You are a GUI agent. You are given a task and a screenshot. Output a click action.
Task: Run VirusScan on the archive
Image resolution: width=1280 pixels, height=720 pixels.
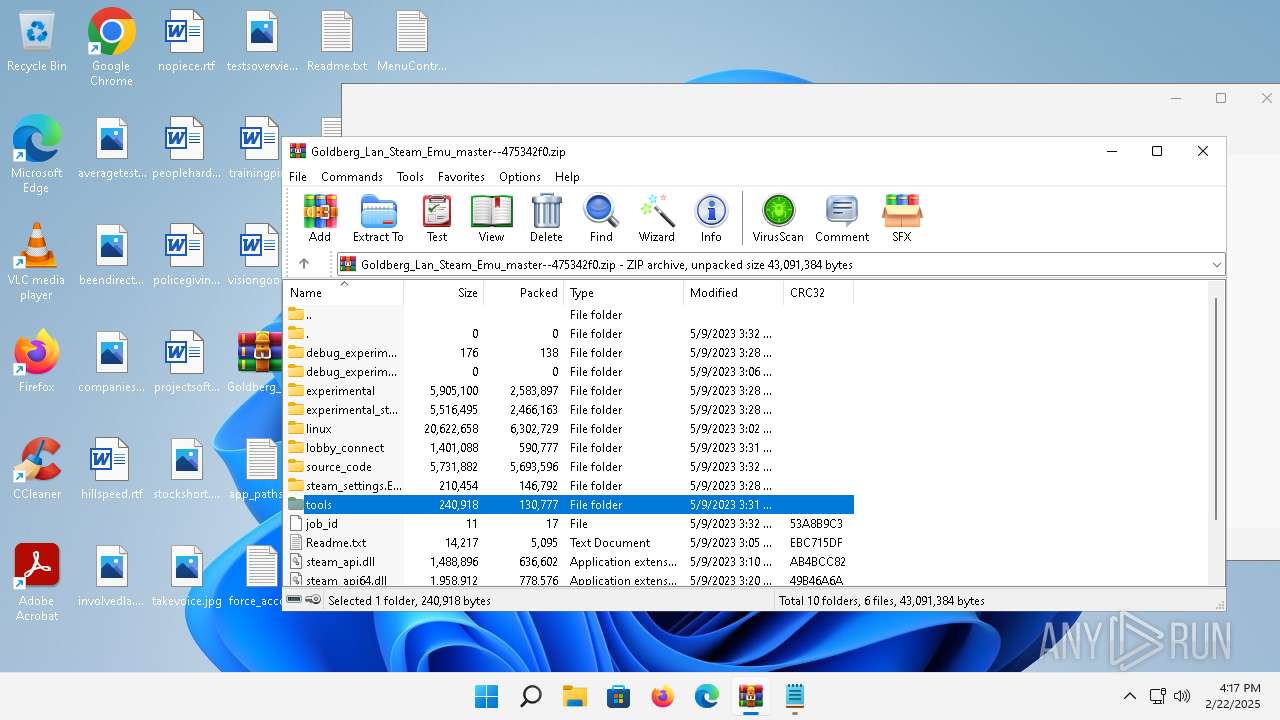778,218
